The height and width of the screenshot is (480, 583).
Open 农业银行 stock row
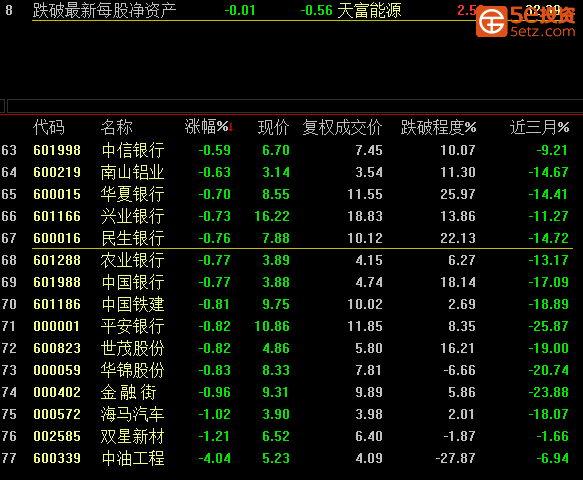click(x=292, y=260)
